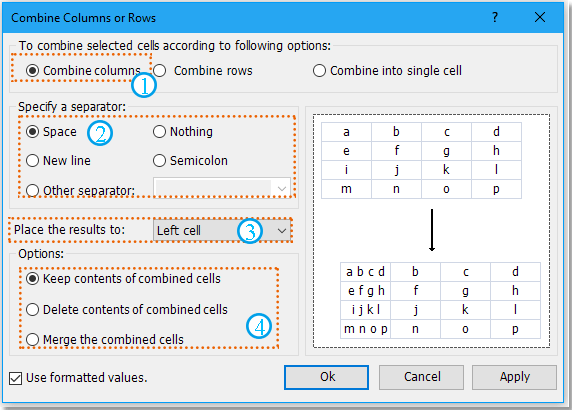Click the Ok button
This screenshot has height=410, width=572.
(326, 377)
